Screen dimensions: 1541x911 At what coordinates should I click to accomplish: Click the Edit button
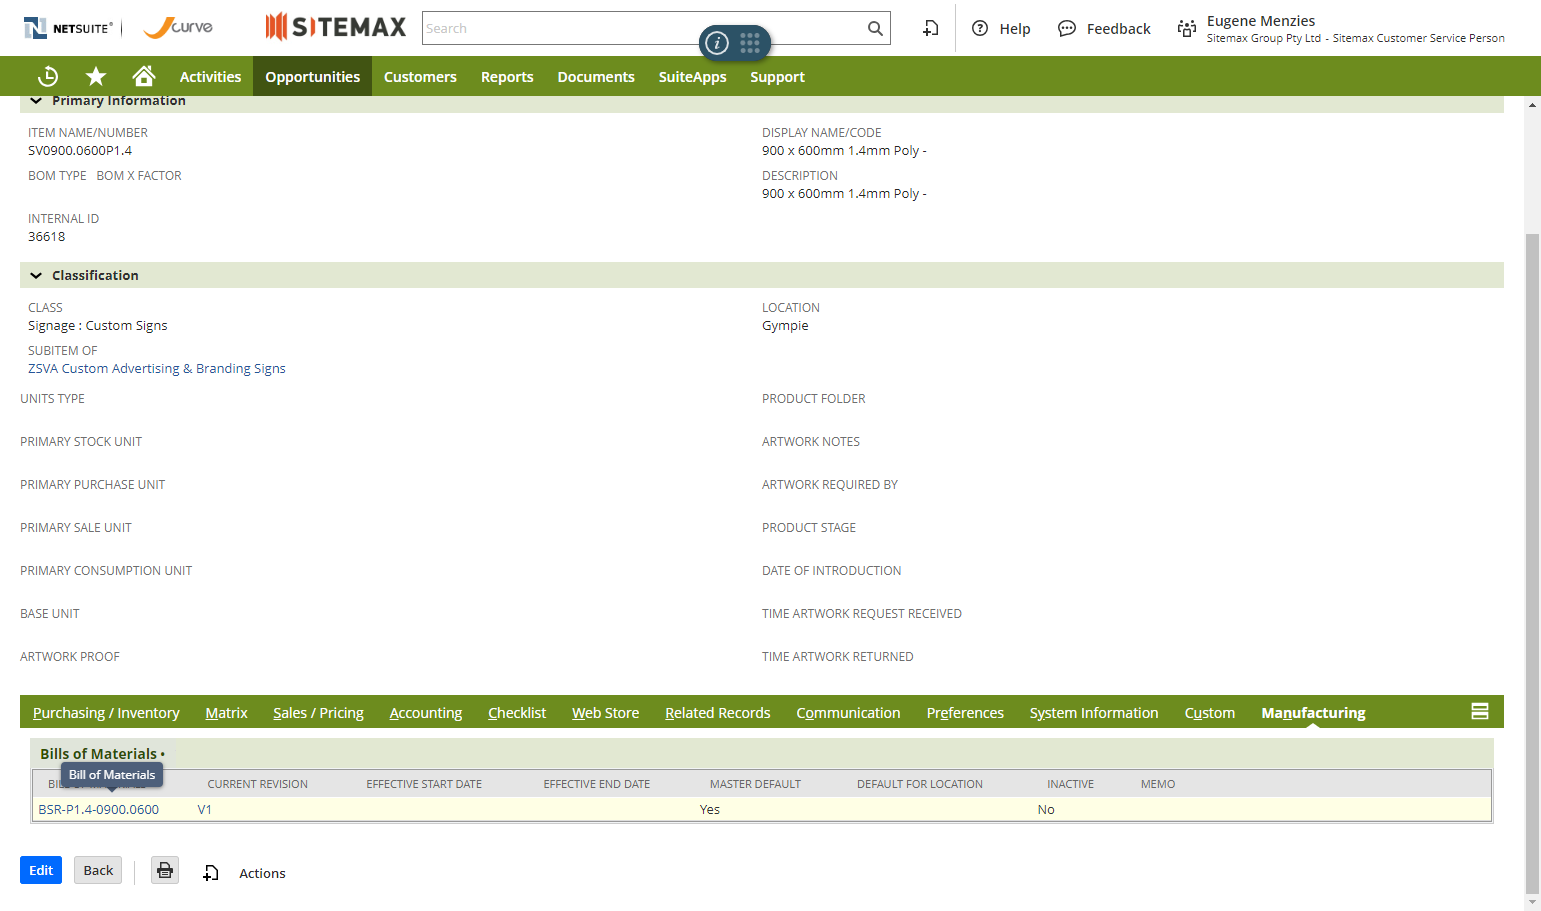pyautogui.click(x=41, y=870)
